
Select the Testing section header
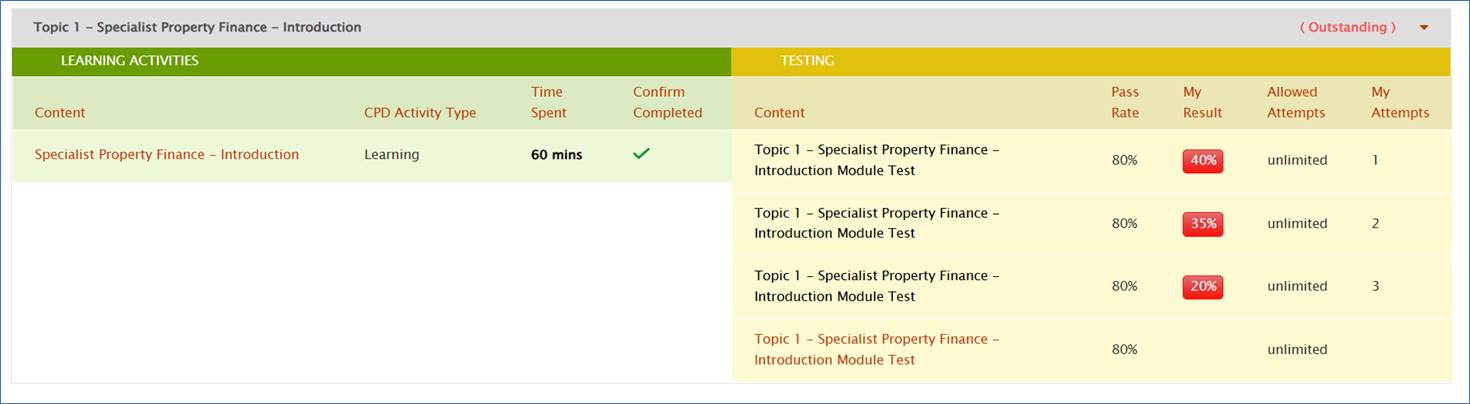click(x=806, y=61)
